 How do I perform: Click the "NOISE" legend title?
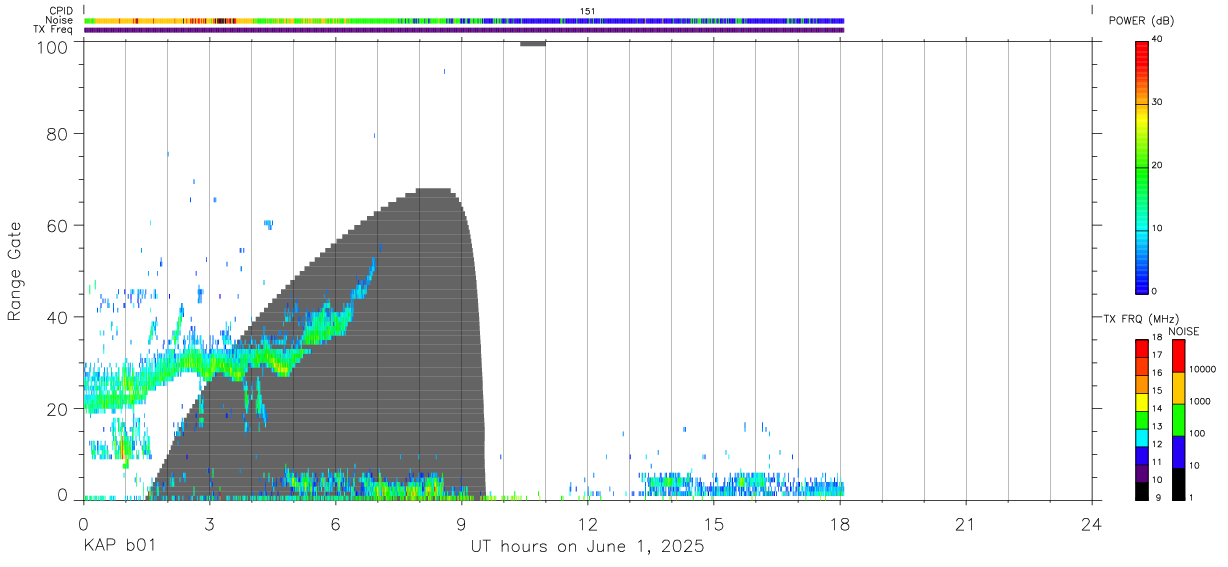click(x=1185, y=331)
